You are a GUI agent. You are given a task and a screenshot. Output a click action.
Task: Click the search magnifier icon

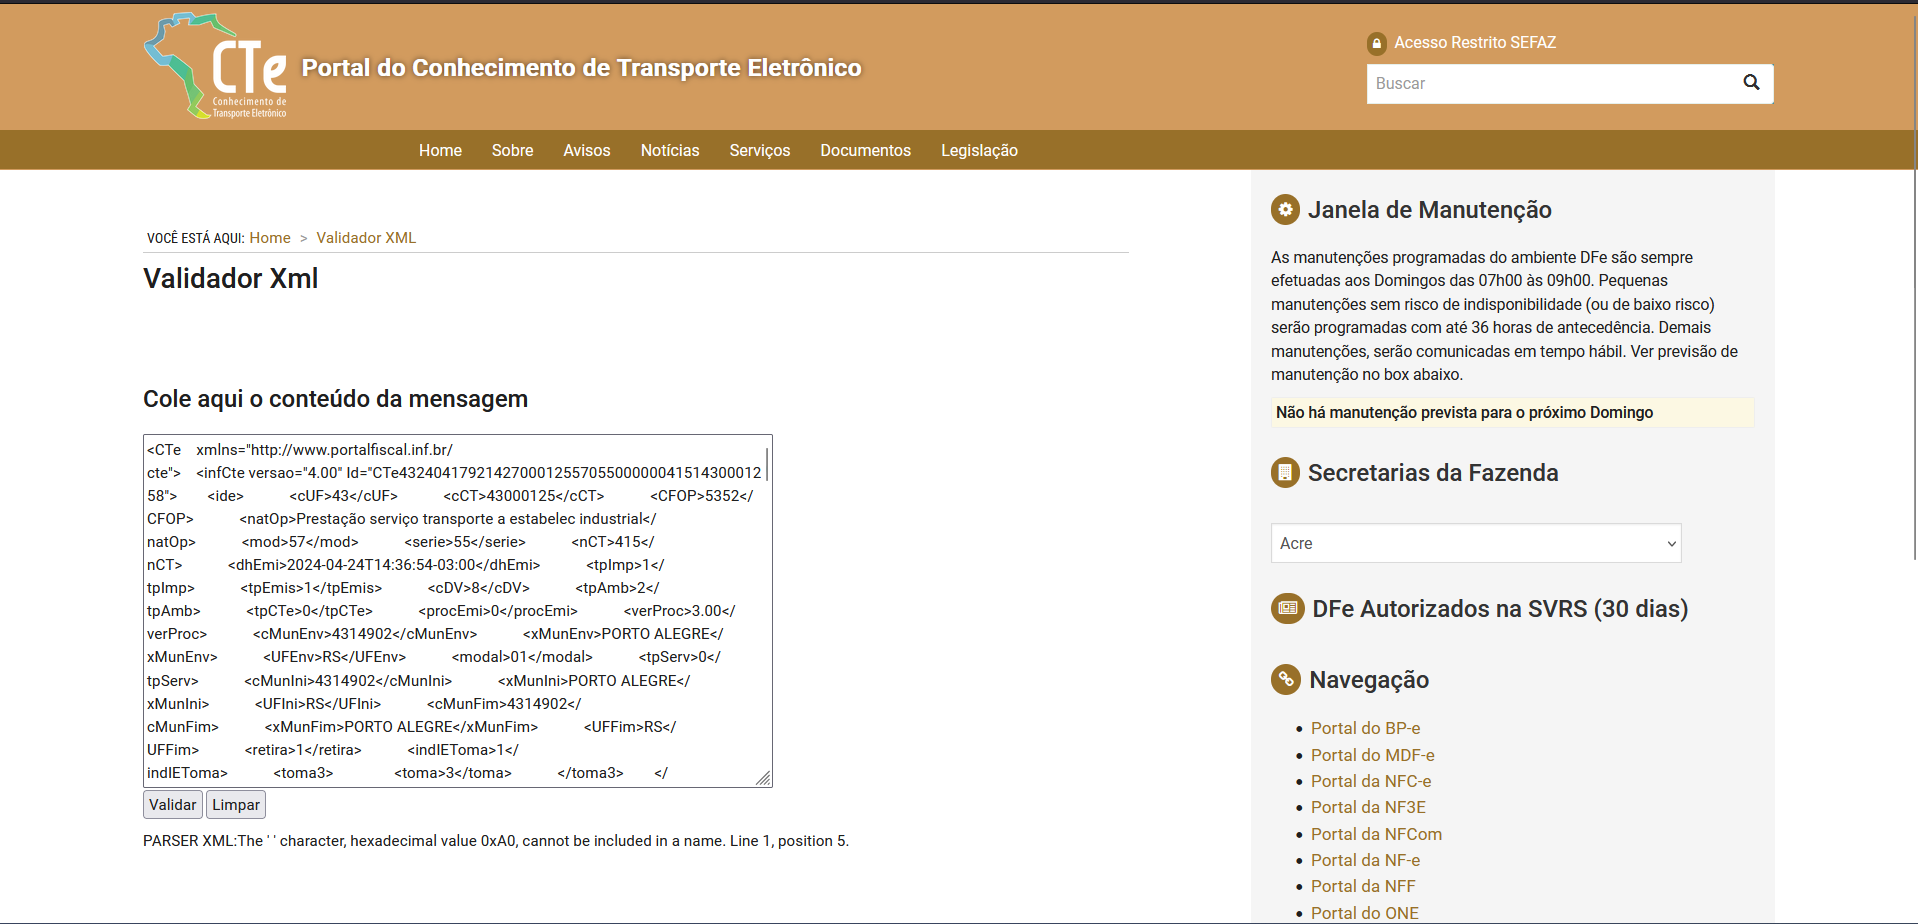coord(1751,83)
